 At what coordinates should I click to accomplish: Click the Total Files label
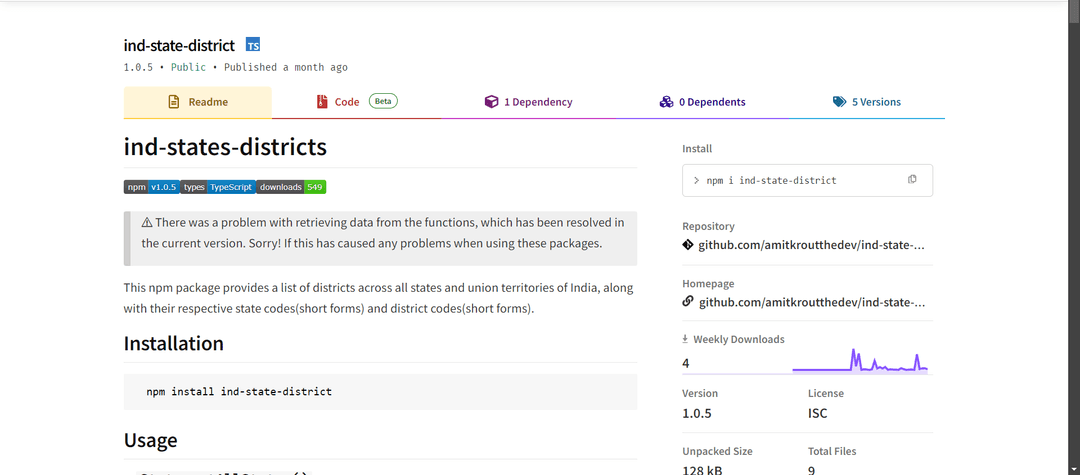coord(832,452)
